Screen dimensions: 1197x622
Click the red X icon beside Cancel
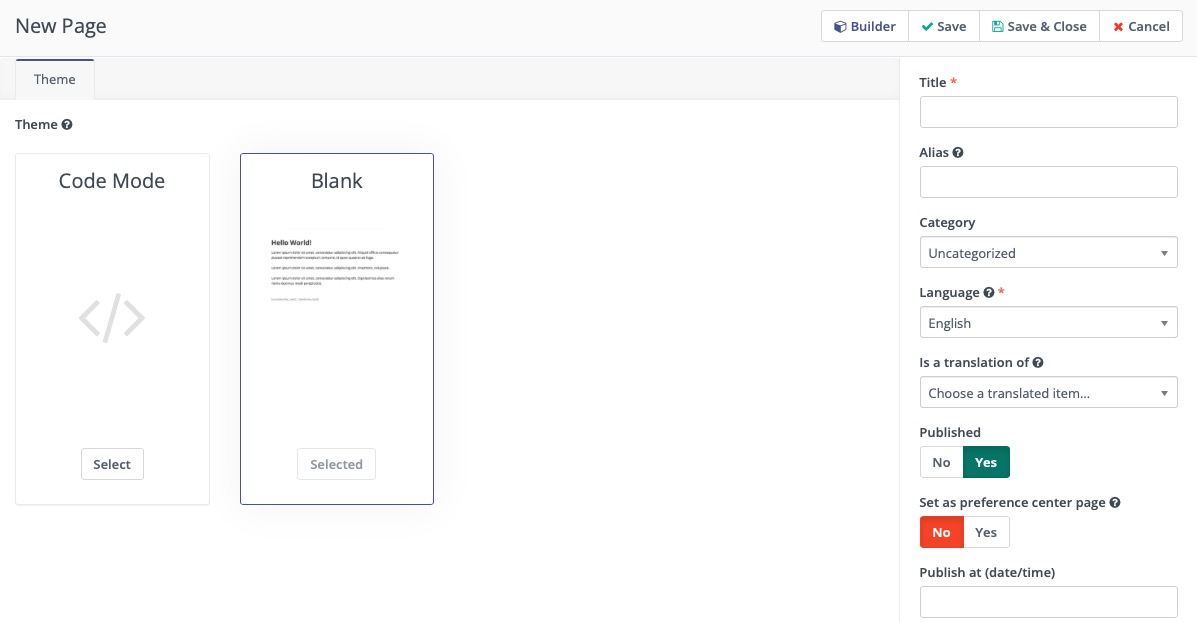tap(1117, 27)
